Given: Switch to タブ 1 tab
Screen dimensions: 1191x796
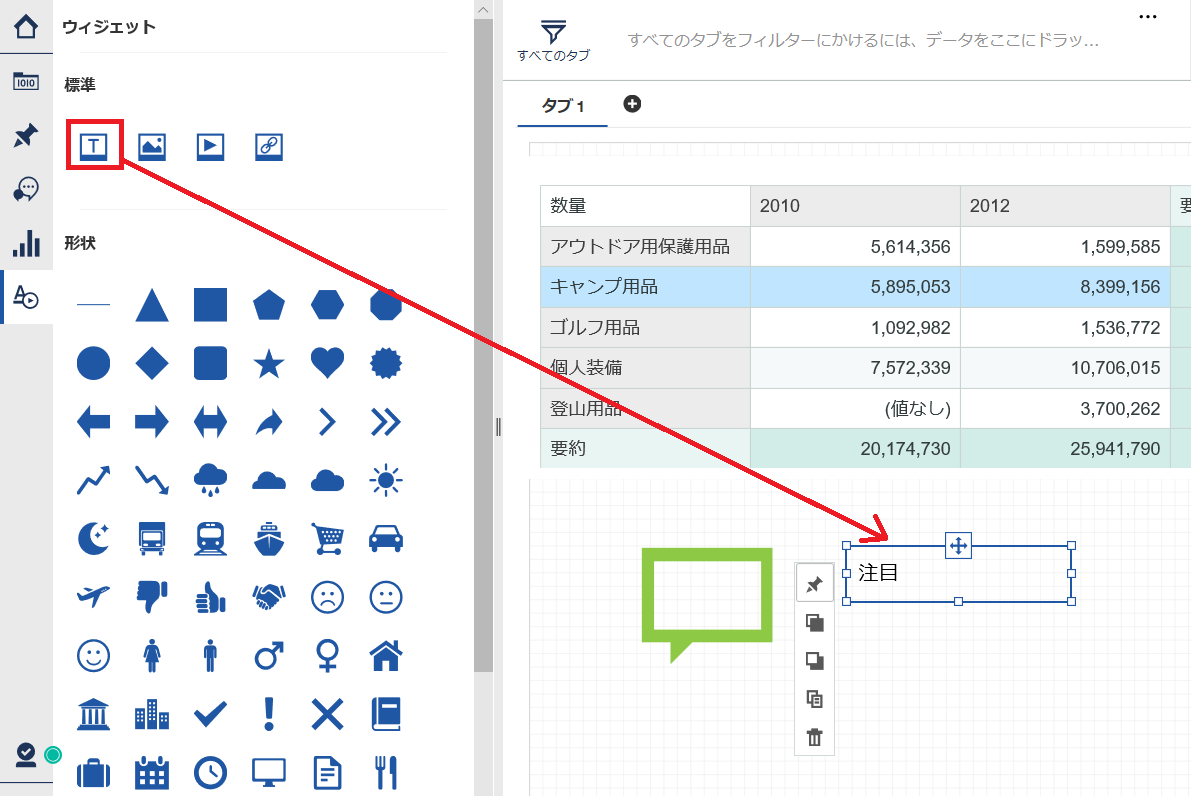Looking at the screenshot, I should (563, 106).
